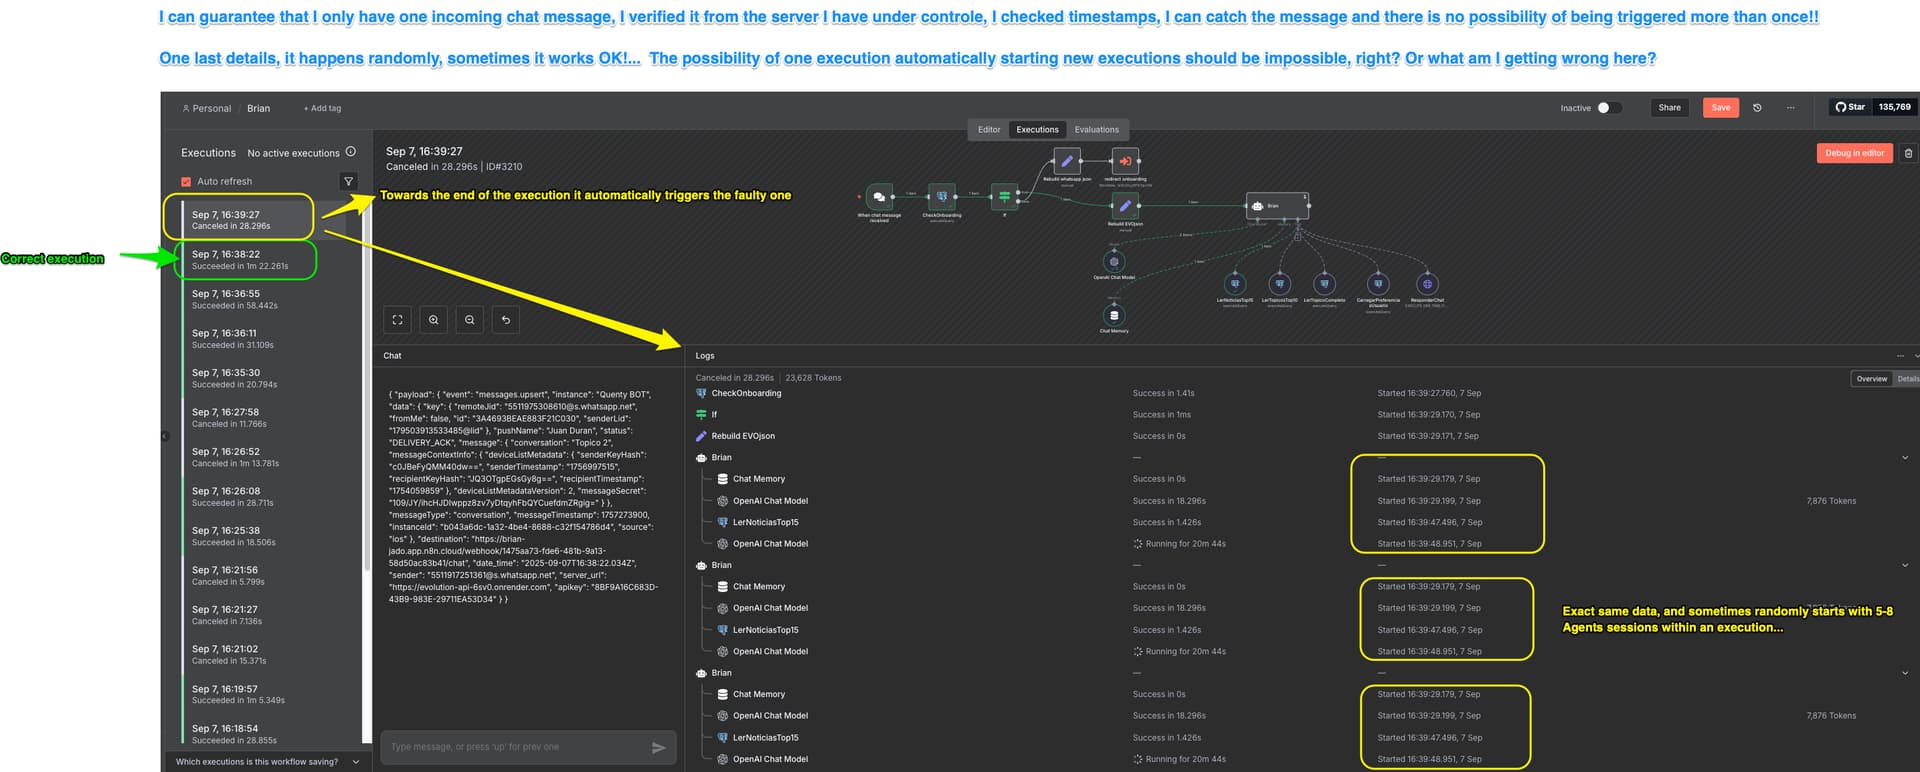Select the 'redirect onboarding' node

[1125, 161]
